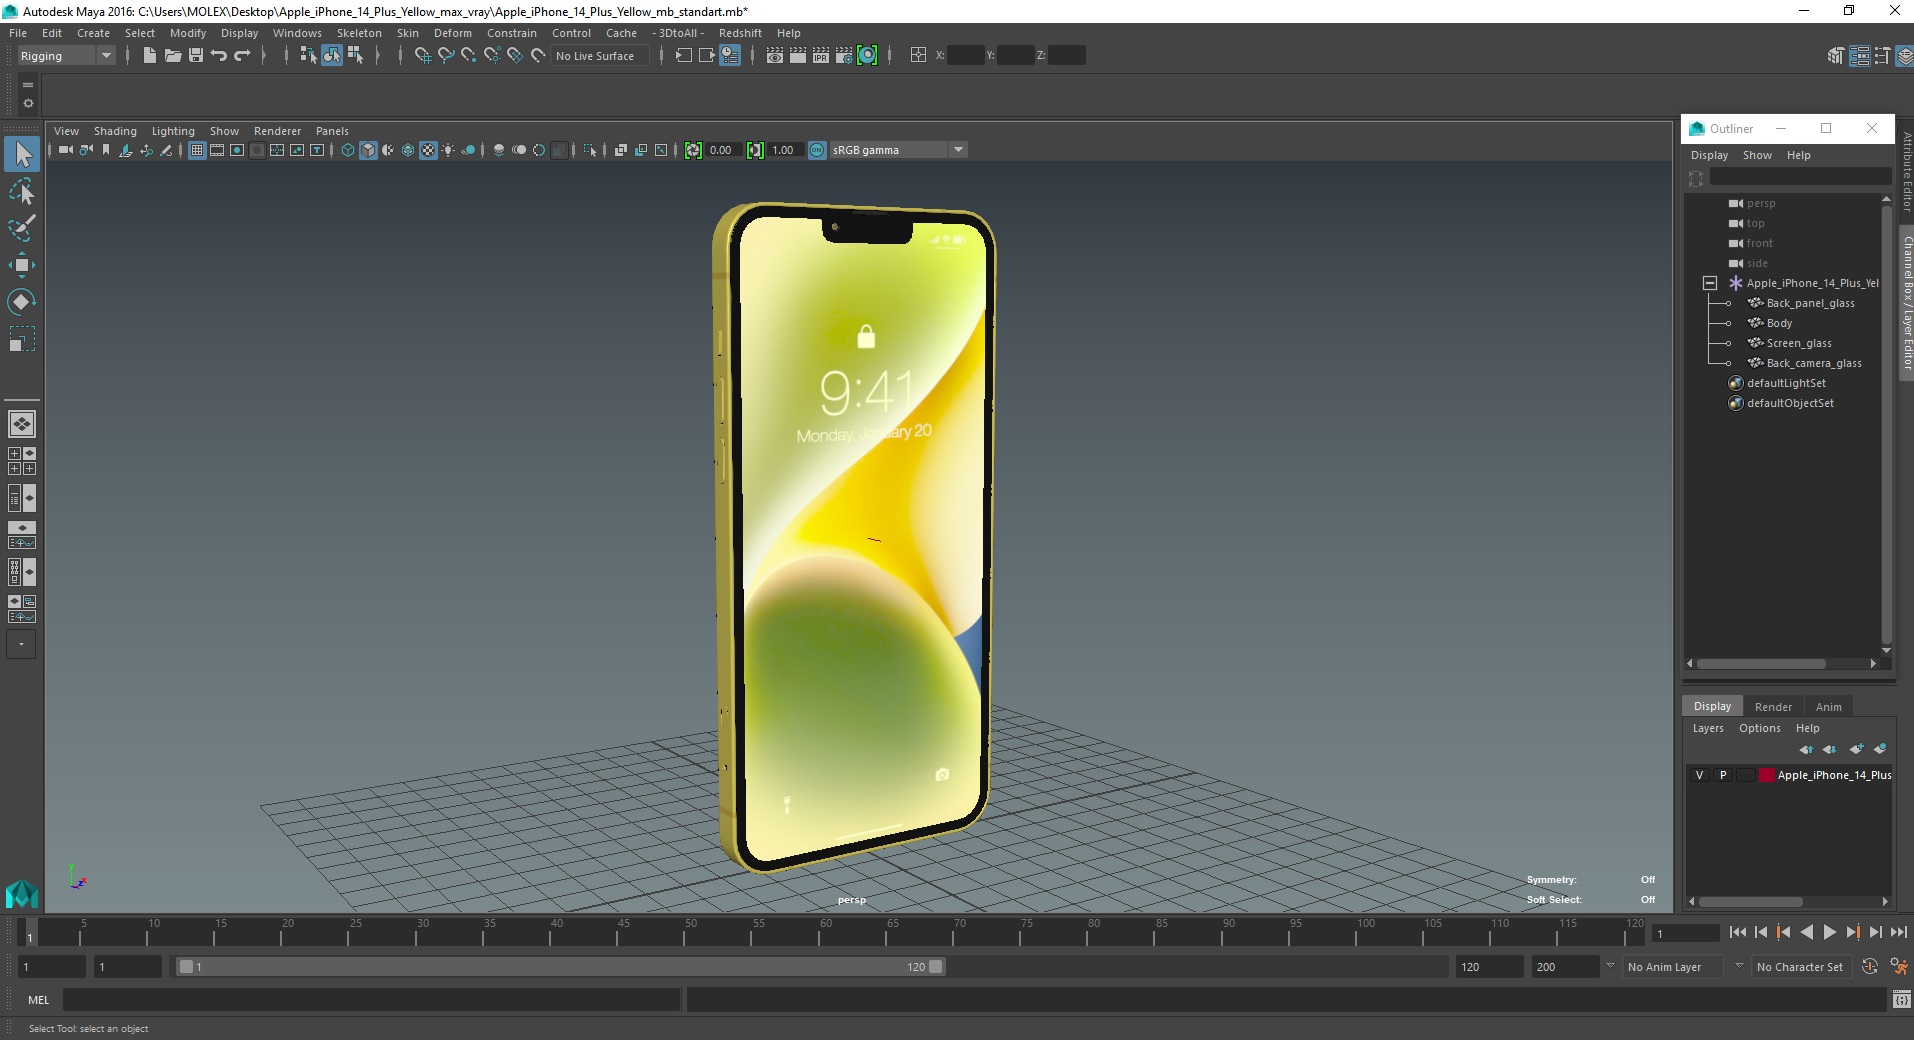Toggle wireframe on shaded

click(x=408, y=150)
